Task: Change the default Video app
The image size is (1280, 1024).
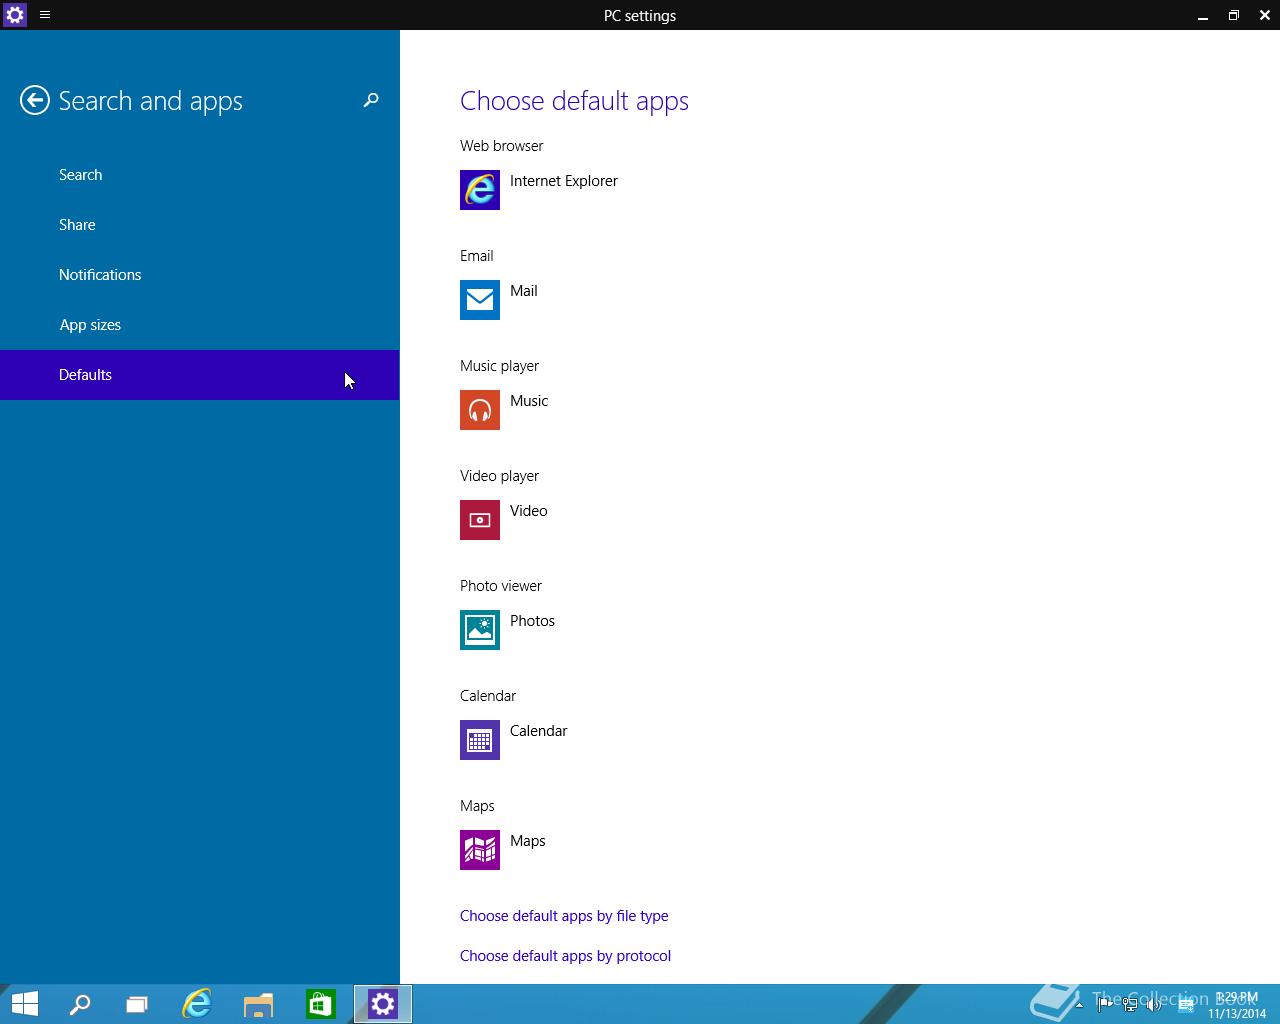Action: [x=529, y=511]
